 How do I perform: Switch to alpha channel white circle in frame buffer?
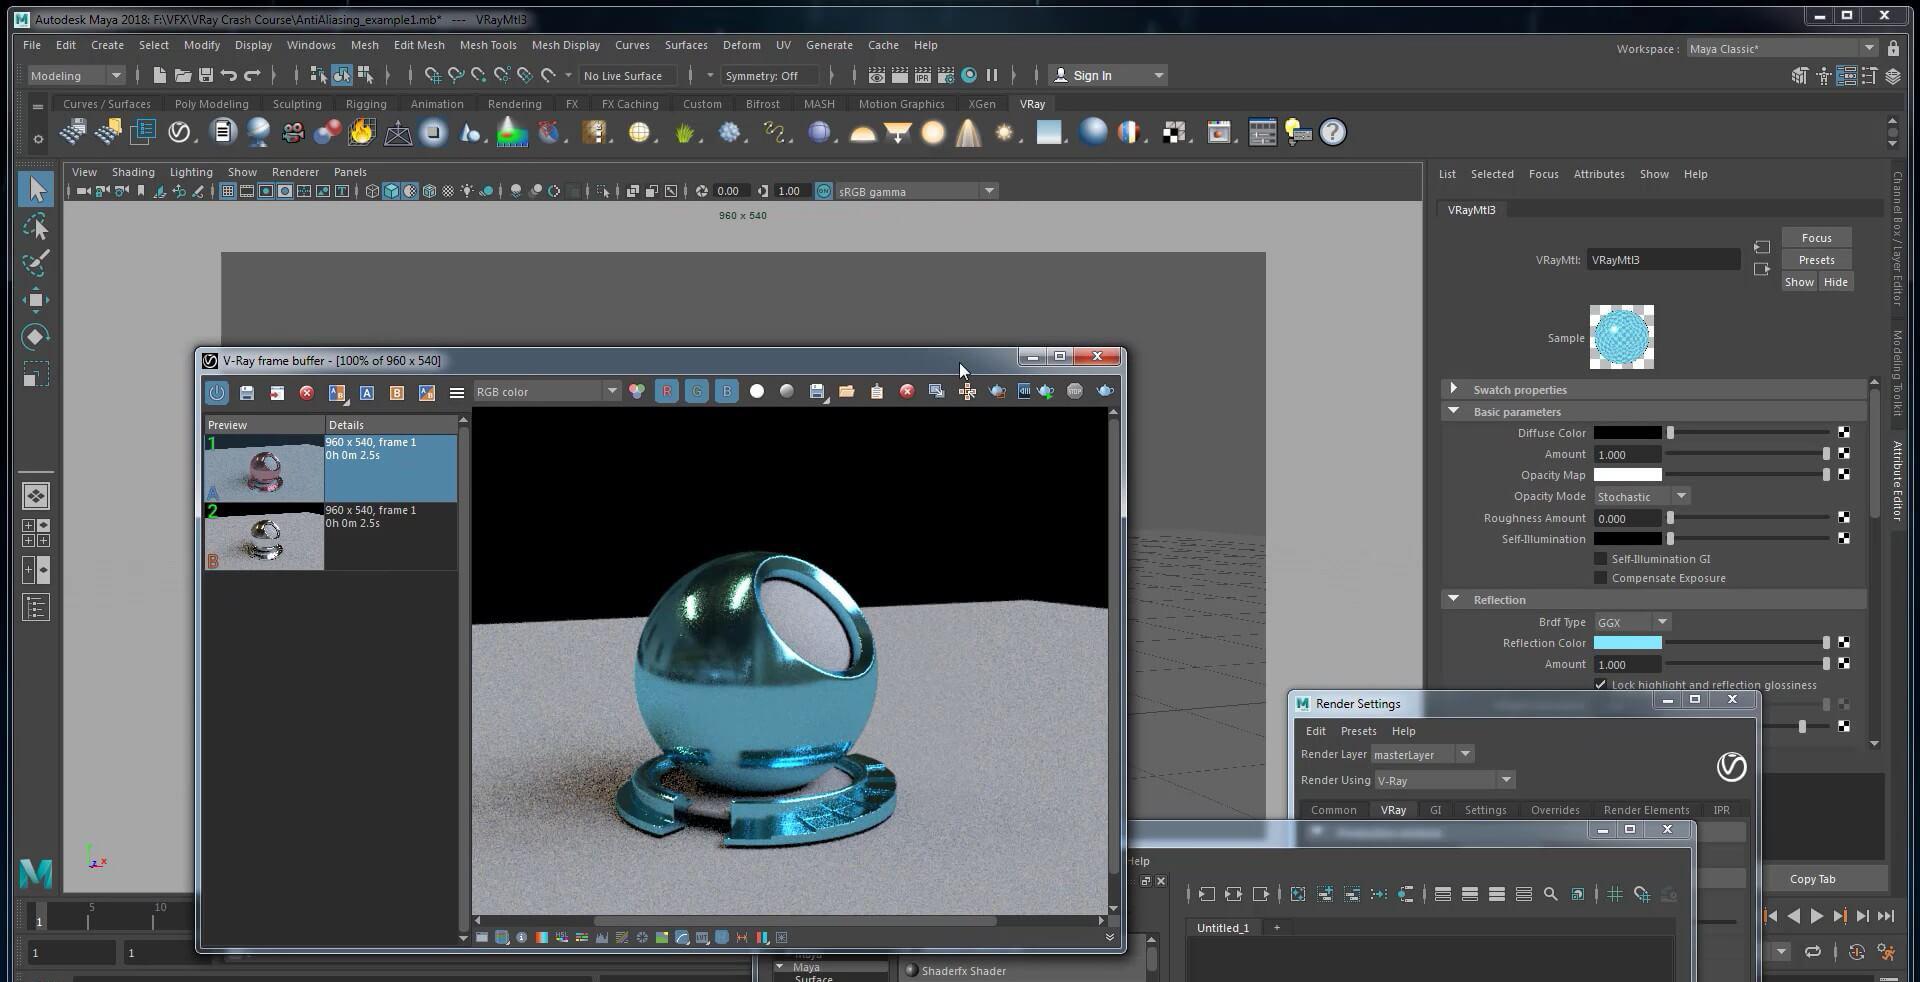coord(757,391)
